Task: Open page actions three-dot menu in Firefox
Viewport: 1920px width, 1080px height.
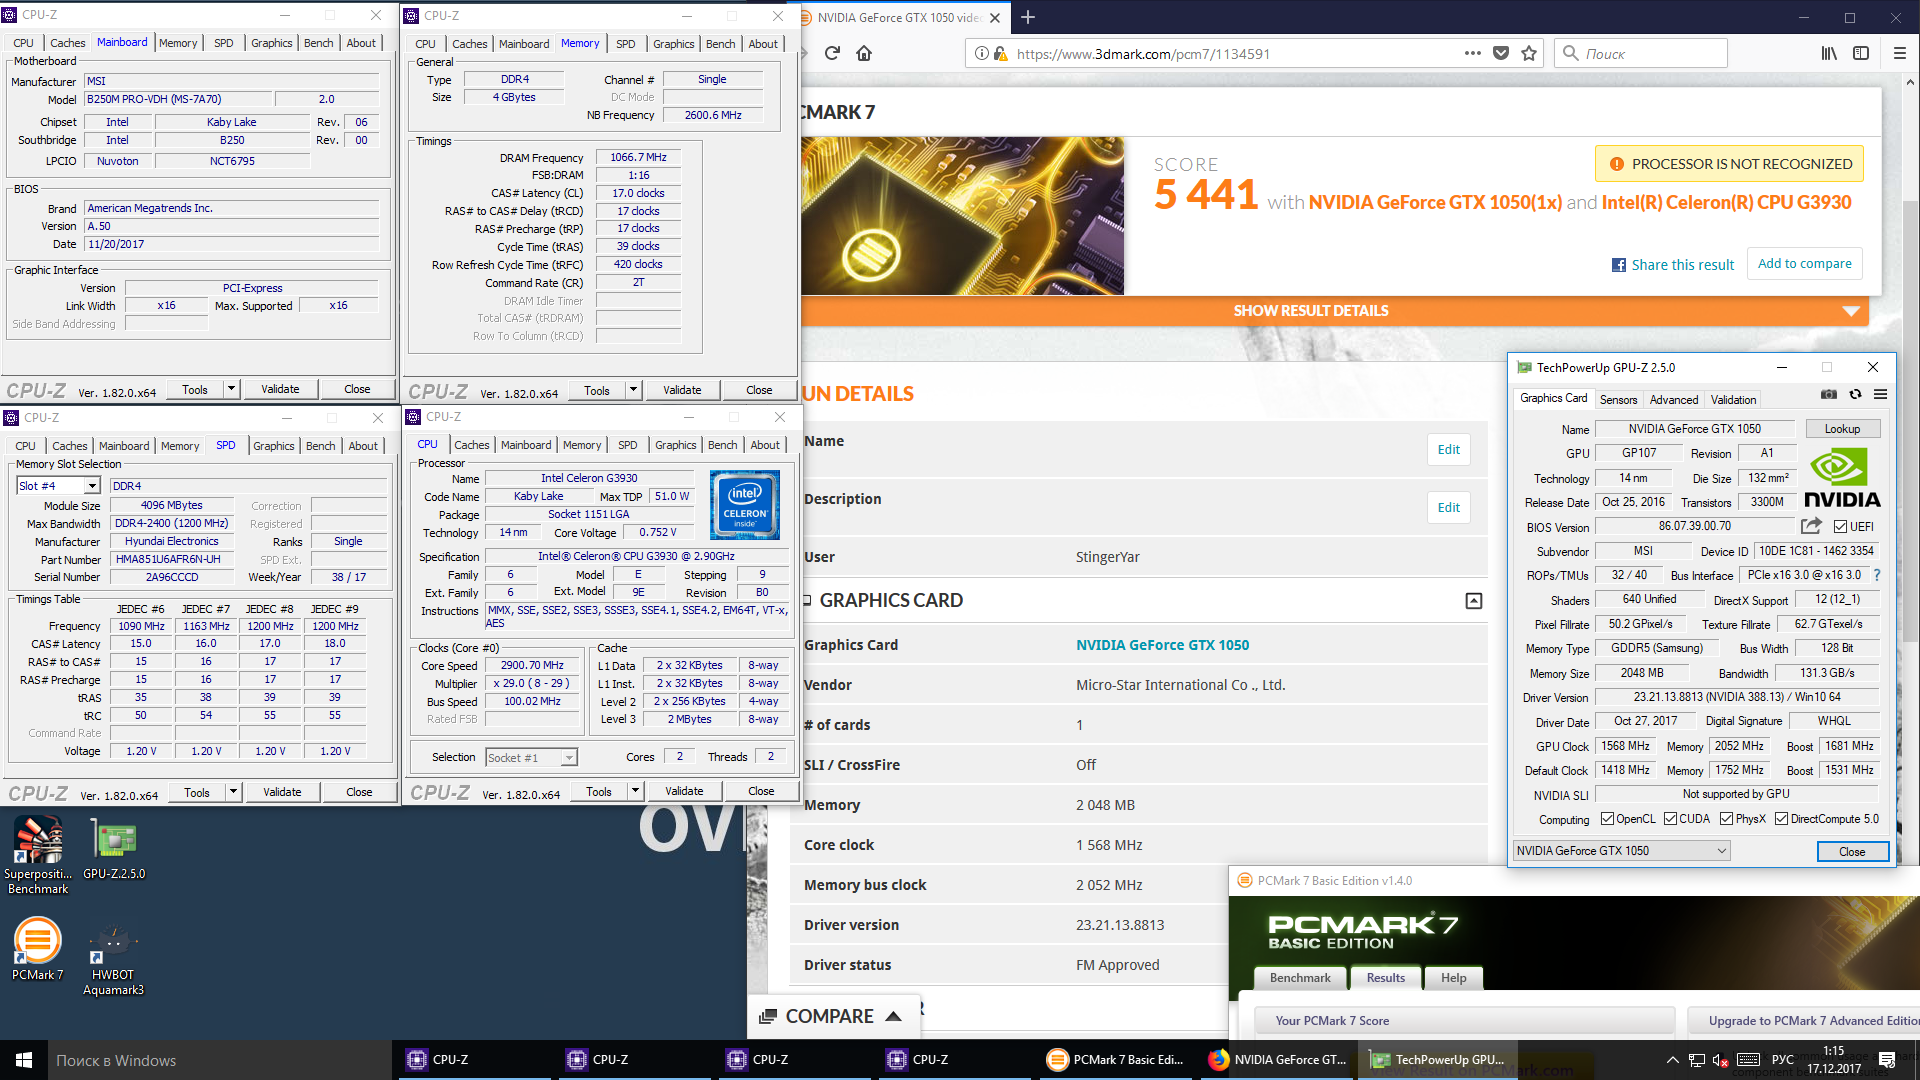Action: (1472, 53)
